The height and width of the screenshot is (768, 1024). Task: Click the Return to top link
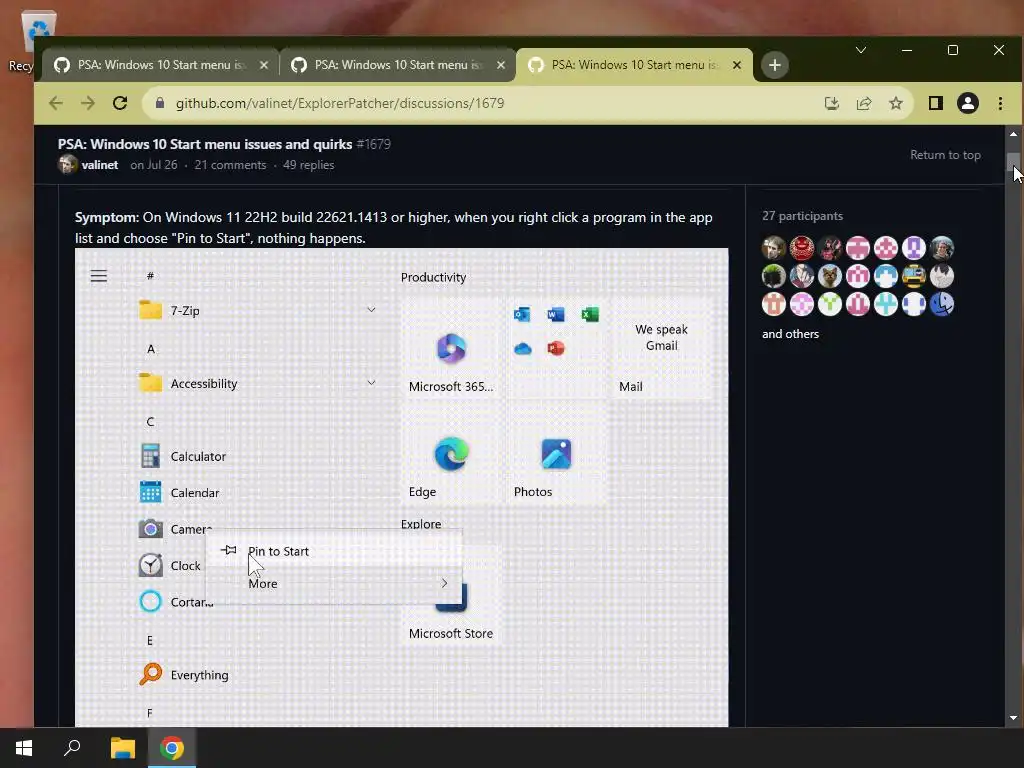coord(945,155)
